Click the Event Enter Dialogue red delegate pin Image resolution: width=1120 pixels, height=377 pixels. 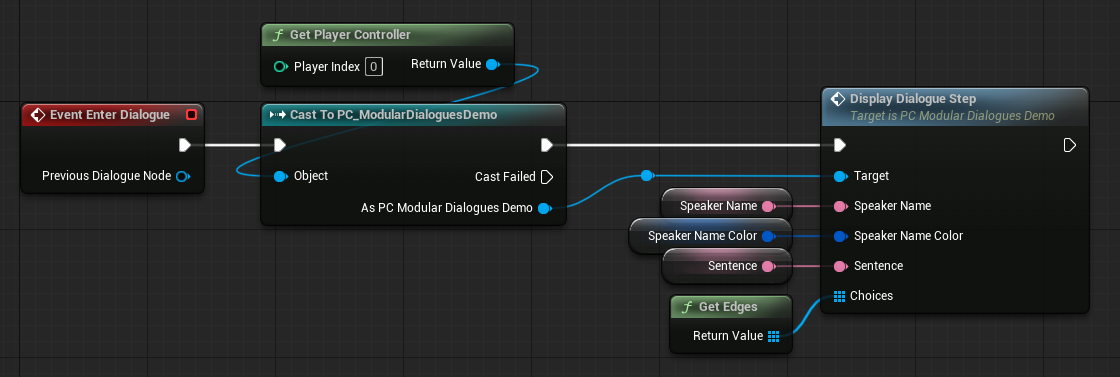tap(191, 115)
